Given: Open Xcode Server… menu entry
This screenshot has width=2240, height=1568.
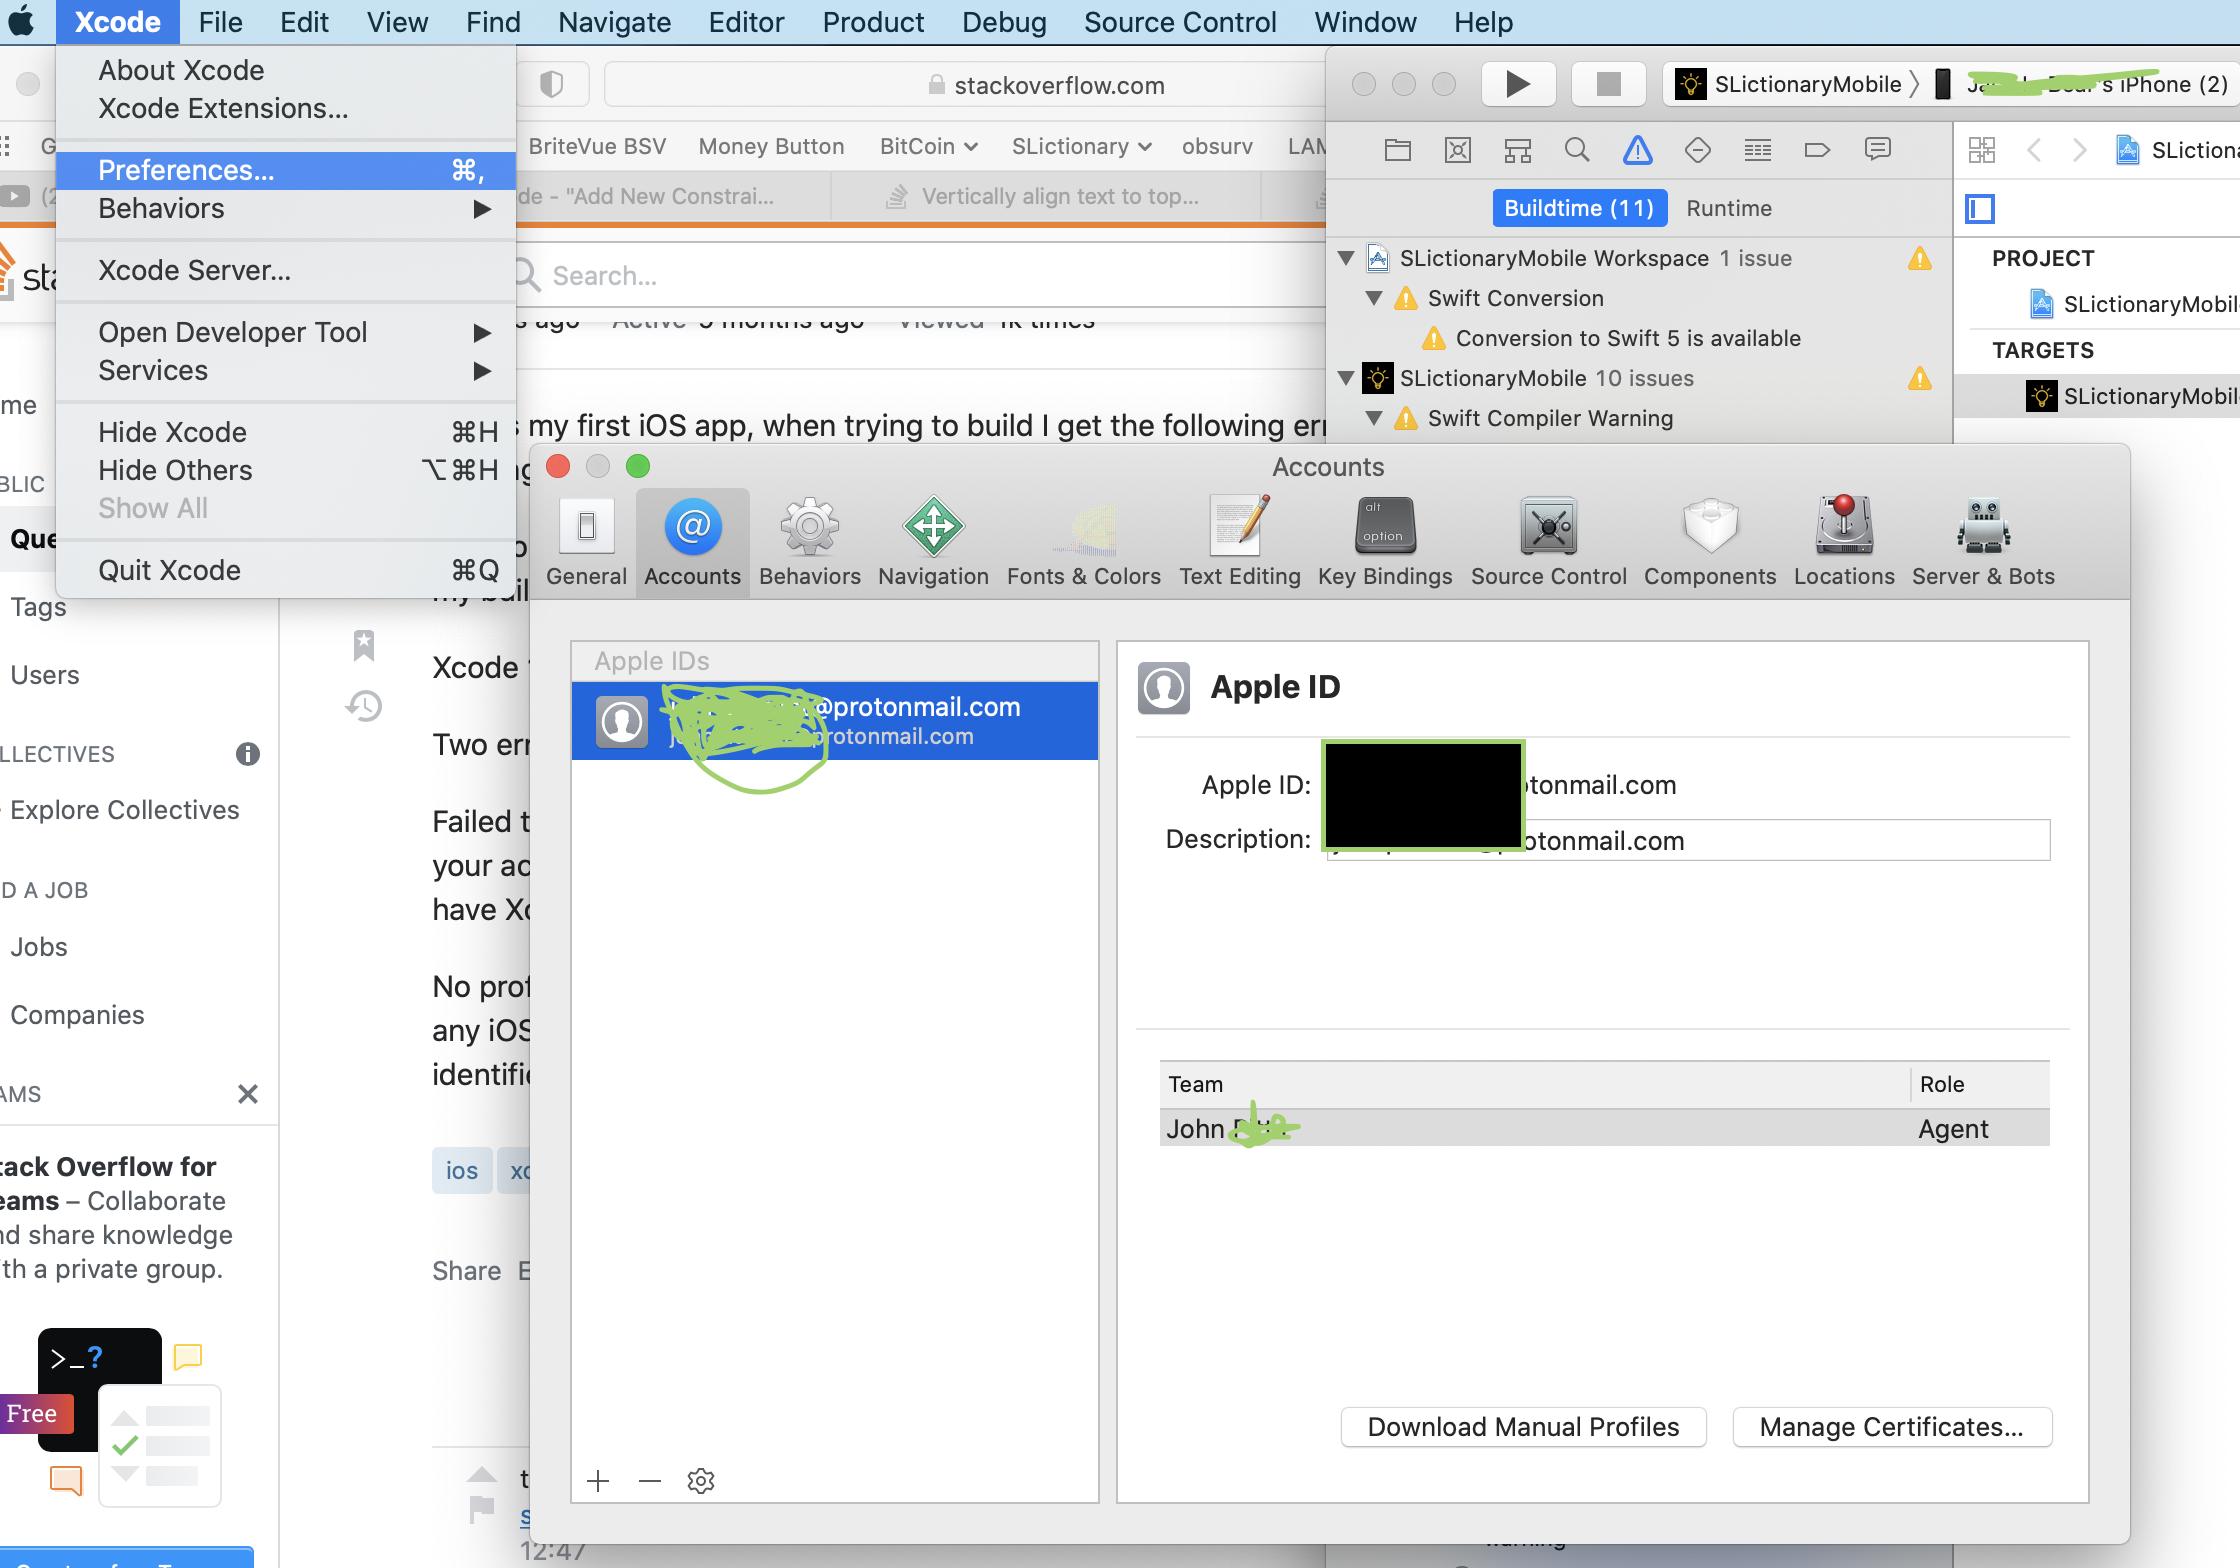Looking at the screenshot, I should (286, 270).
